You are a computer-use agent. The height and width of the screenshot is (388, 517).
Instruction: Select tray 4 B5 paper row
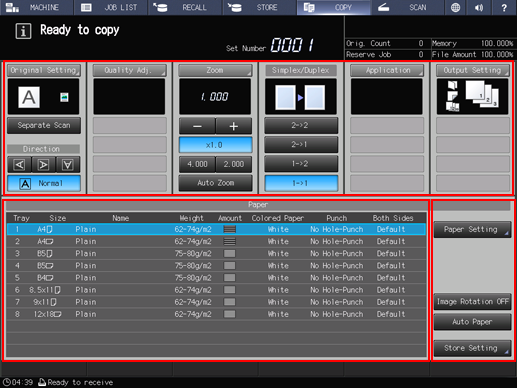(x=216, y=266)
